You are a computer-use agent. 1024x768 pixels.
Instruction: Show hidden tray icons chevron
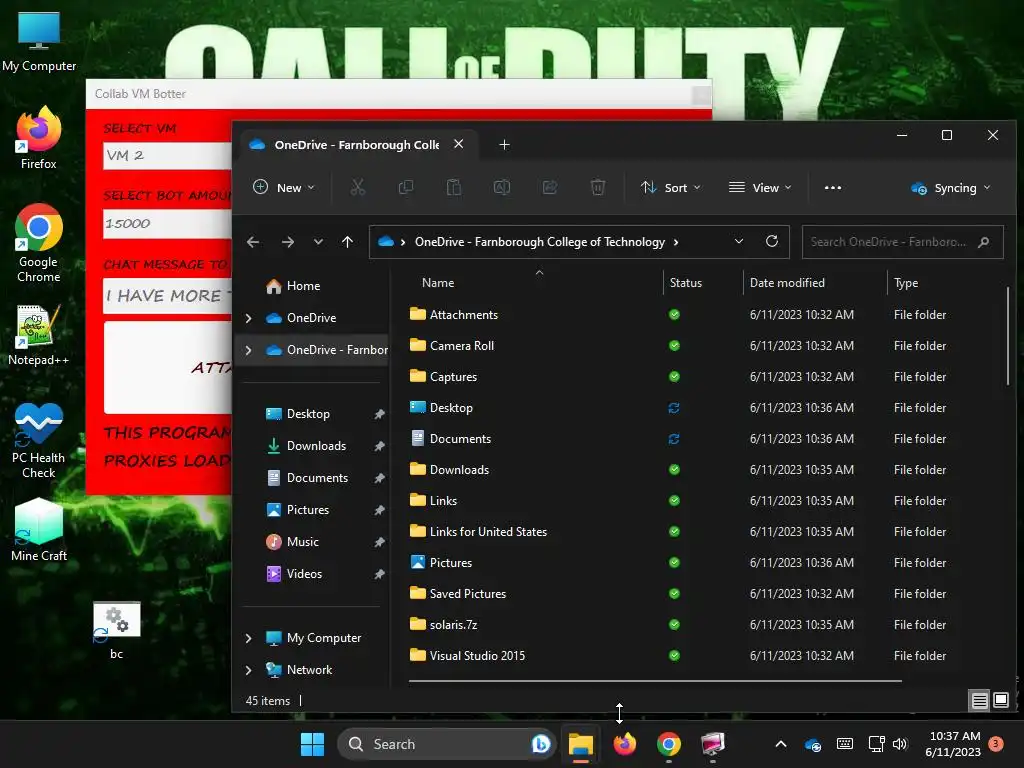click(780, 744)
